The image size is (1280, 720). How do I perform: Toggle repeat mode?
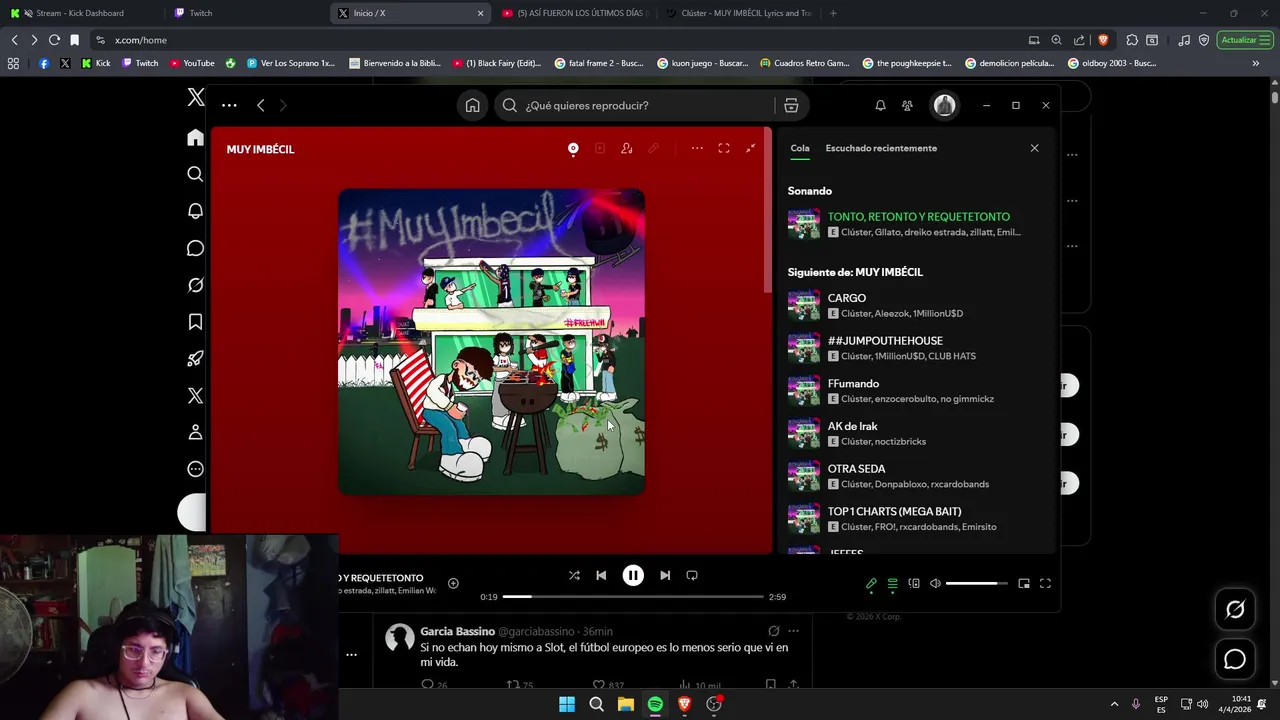[692, 575]
